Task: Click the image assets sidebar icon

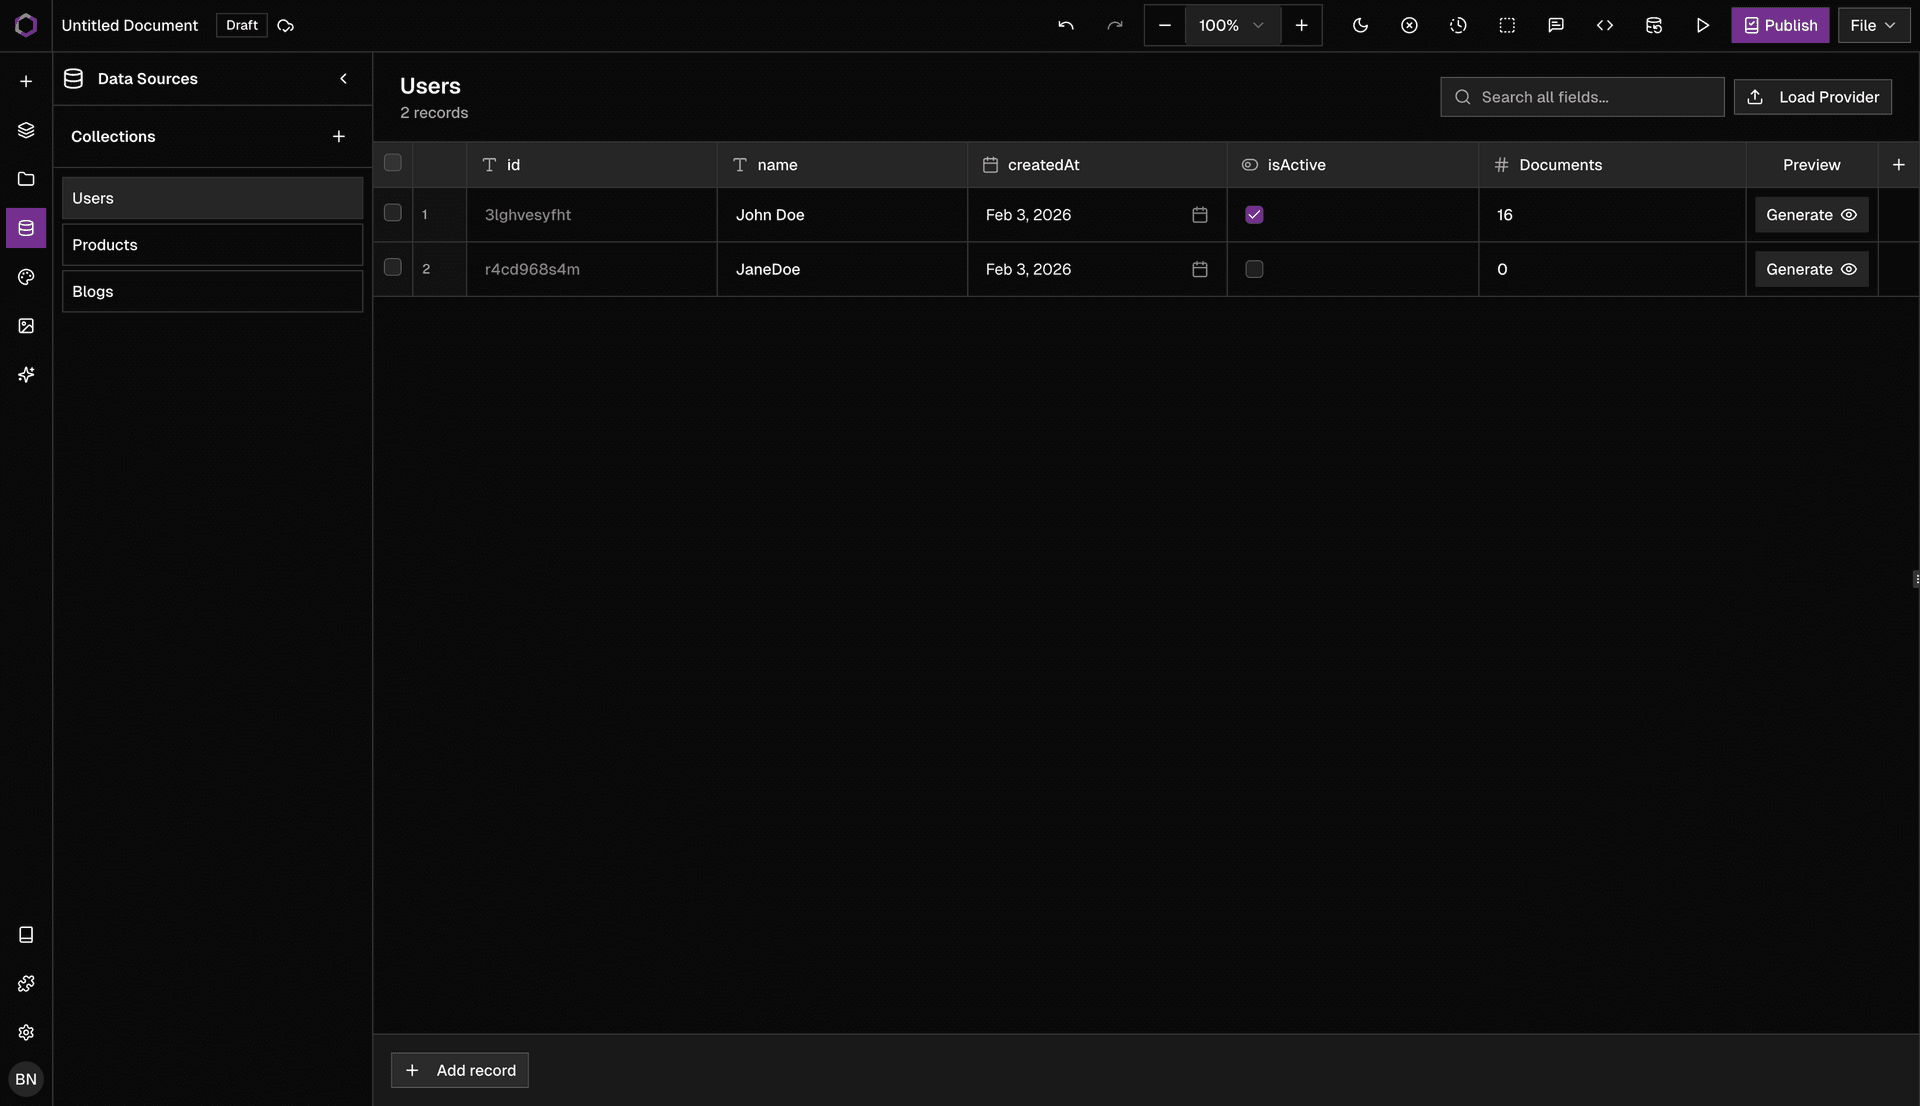Action: [x=25, y=325]
